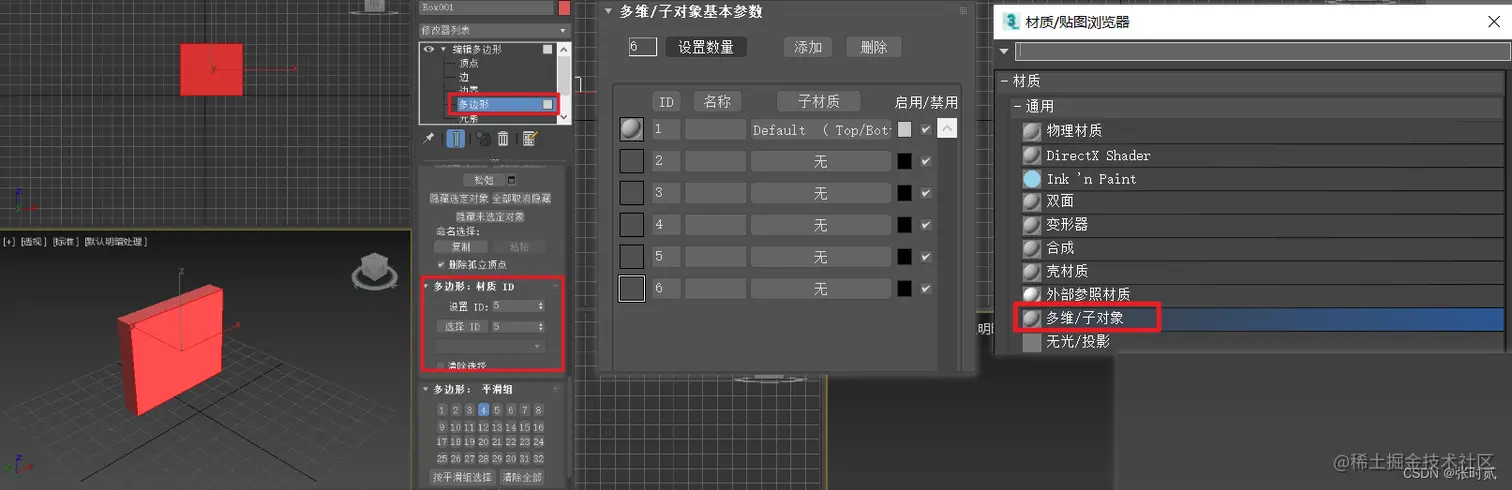Click the object color swatch beside Box001
Image resolution: width=1512 pixels, height=490 pixels.
(x=564, y=8)
